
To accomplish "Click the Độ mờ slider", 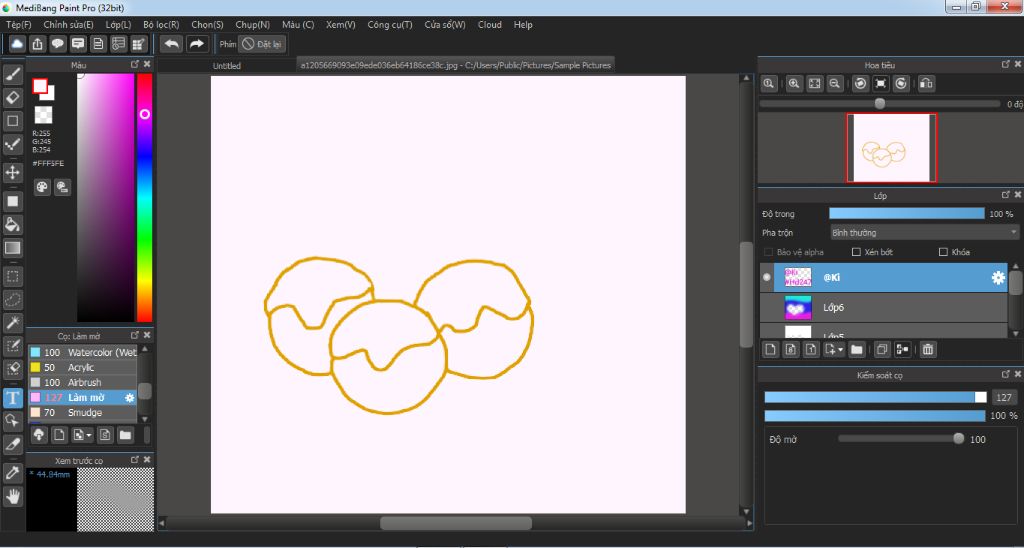I will click(x=901, y=439).
